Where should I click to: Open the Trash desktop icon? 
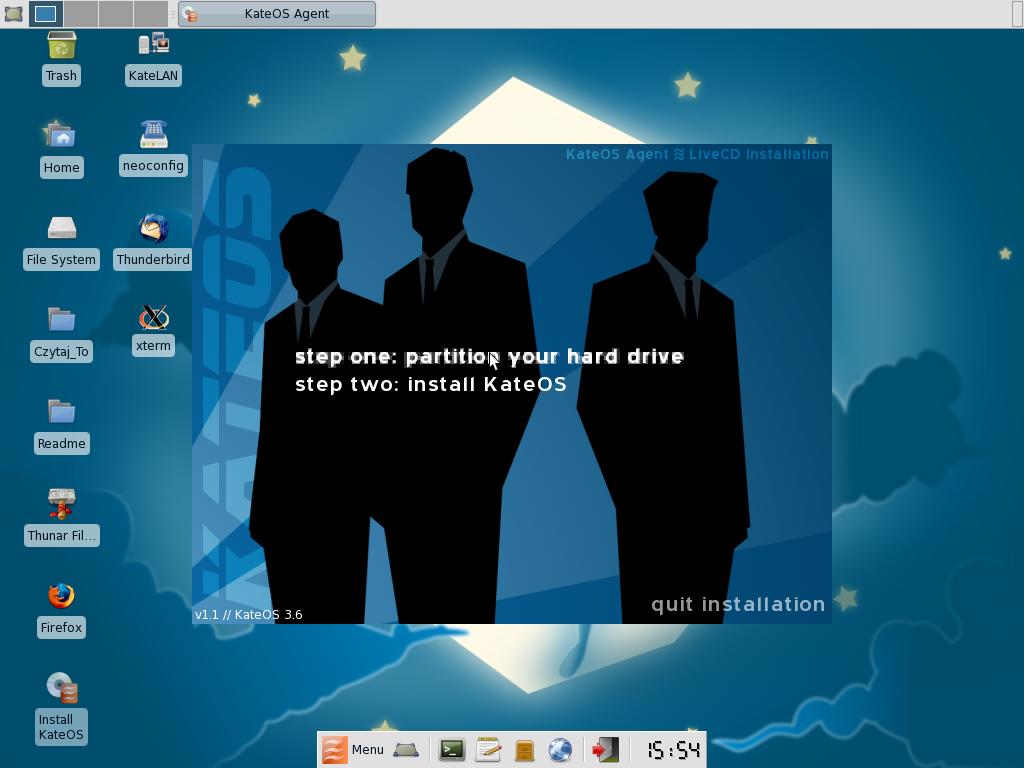(61, 46)
